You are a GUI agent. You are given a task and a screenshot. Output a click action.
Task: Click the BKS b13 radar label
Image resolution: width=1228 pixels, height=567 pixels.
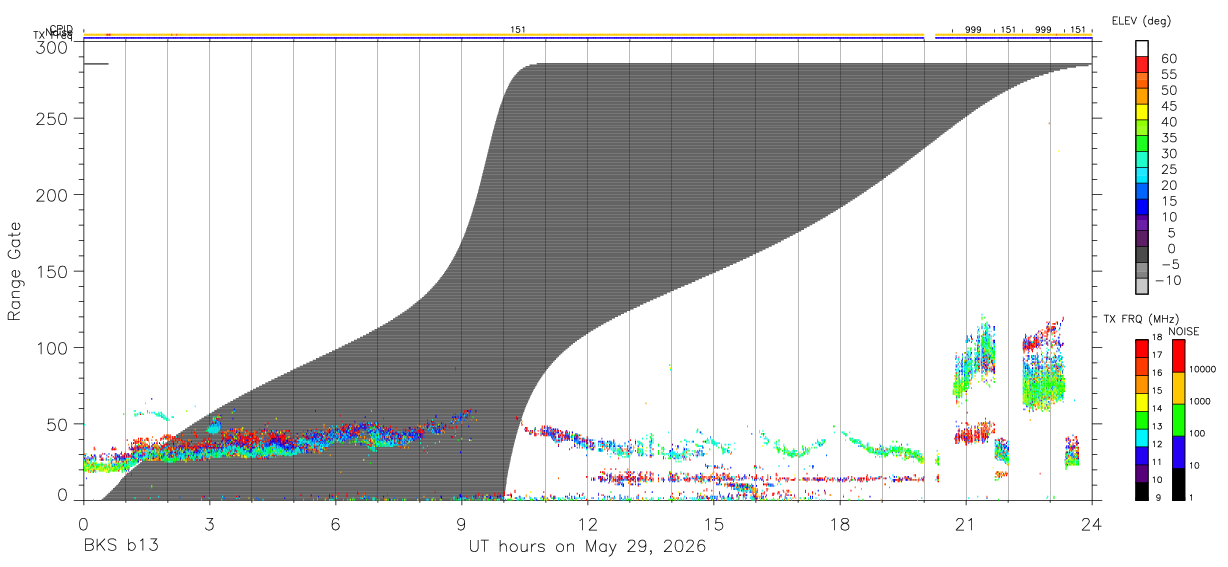(121, 546)
